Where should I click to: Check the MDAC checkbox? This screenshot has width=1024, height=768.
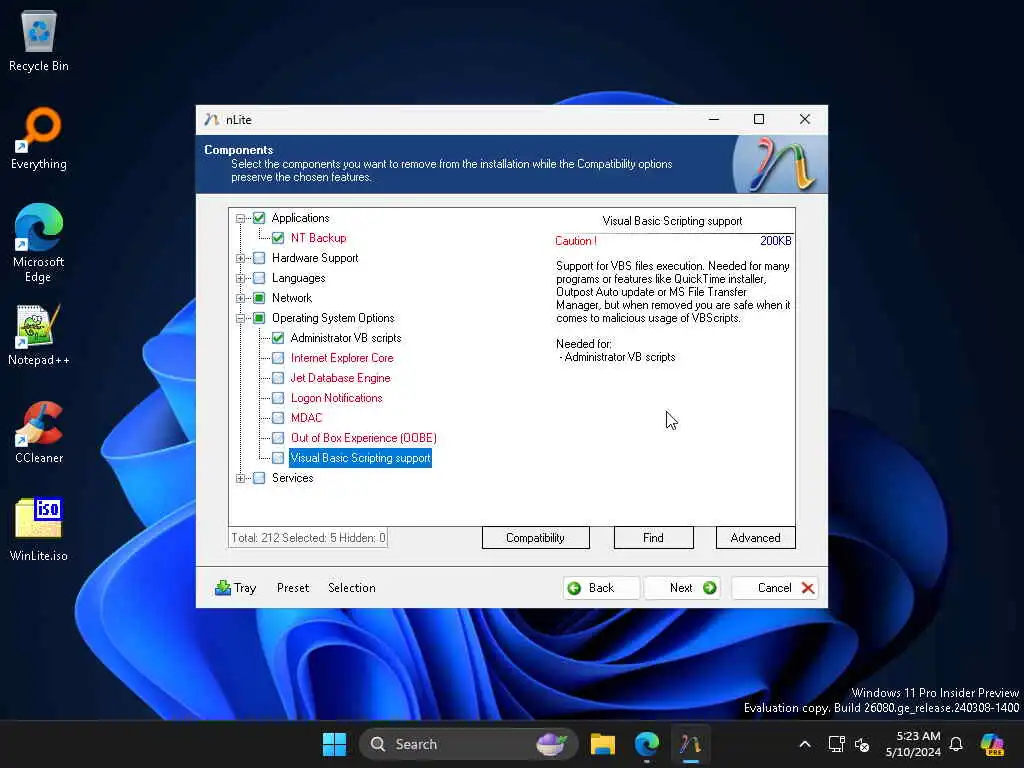(x=278, y=418)
